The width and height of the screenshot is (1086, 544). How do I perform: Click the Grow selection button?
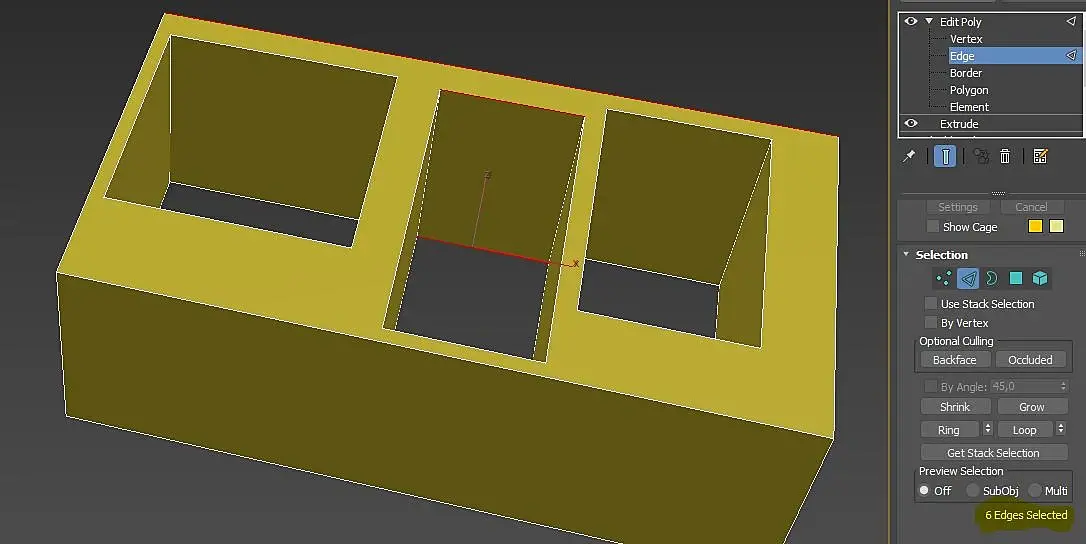[x=1031, y=407]
